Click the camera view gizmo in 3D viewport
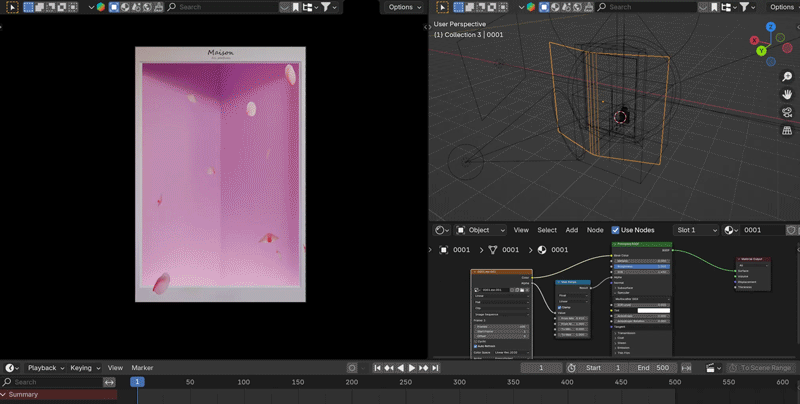Image resolution: width=800 pixels, height=404 pixels. [787, 112]
